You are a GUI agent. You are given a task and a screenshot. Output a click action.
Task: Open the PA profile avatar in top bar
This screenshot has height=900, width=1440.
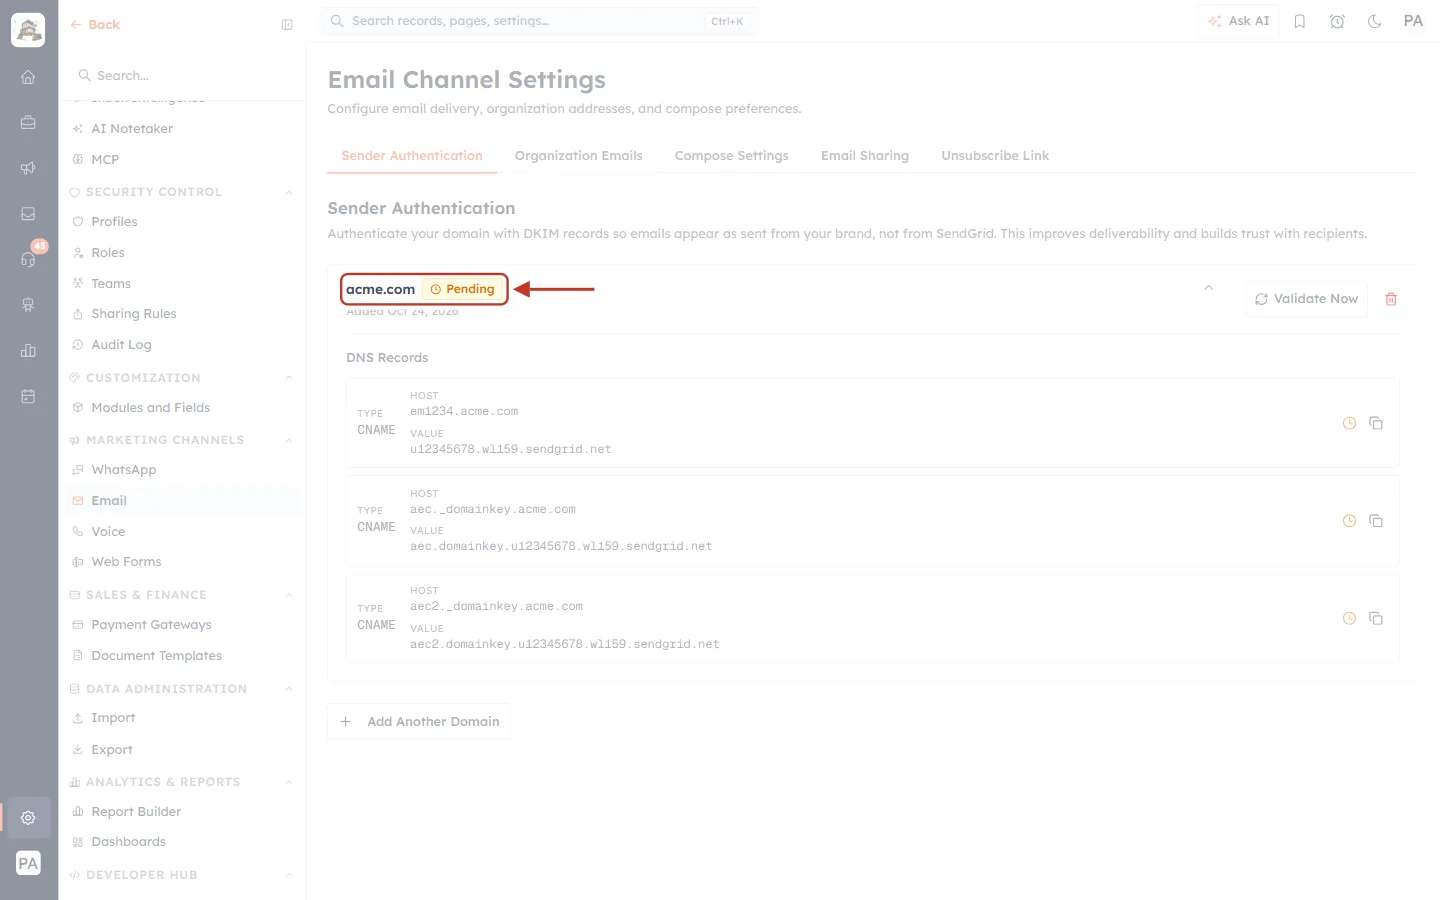pyautogui.click(x=1413, y=21)
